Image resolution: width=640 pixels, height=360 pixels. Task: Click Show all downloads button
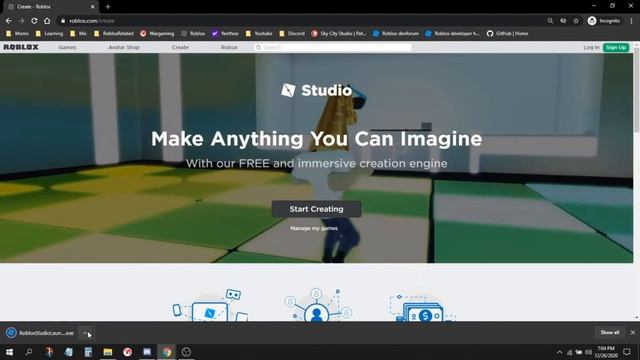point(610,333)
